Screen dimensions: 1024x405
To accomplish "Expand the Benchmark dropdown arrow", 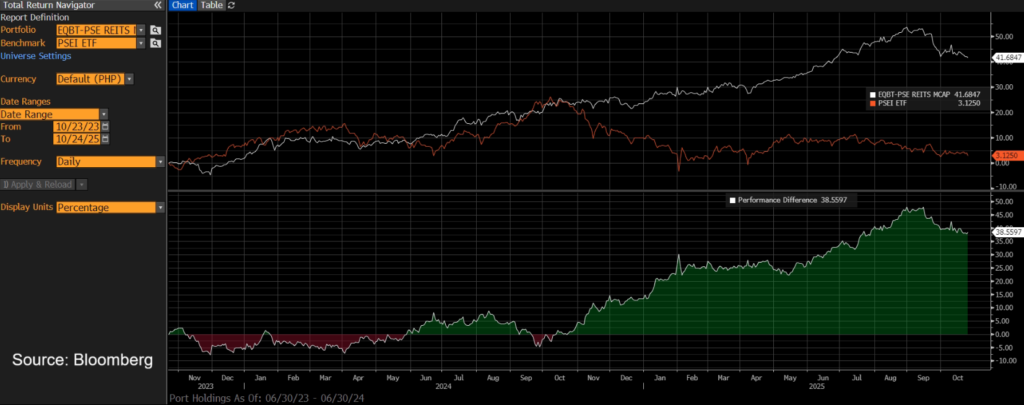I will 141,43.
